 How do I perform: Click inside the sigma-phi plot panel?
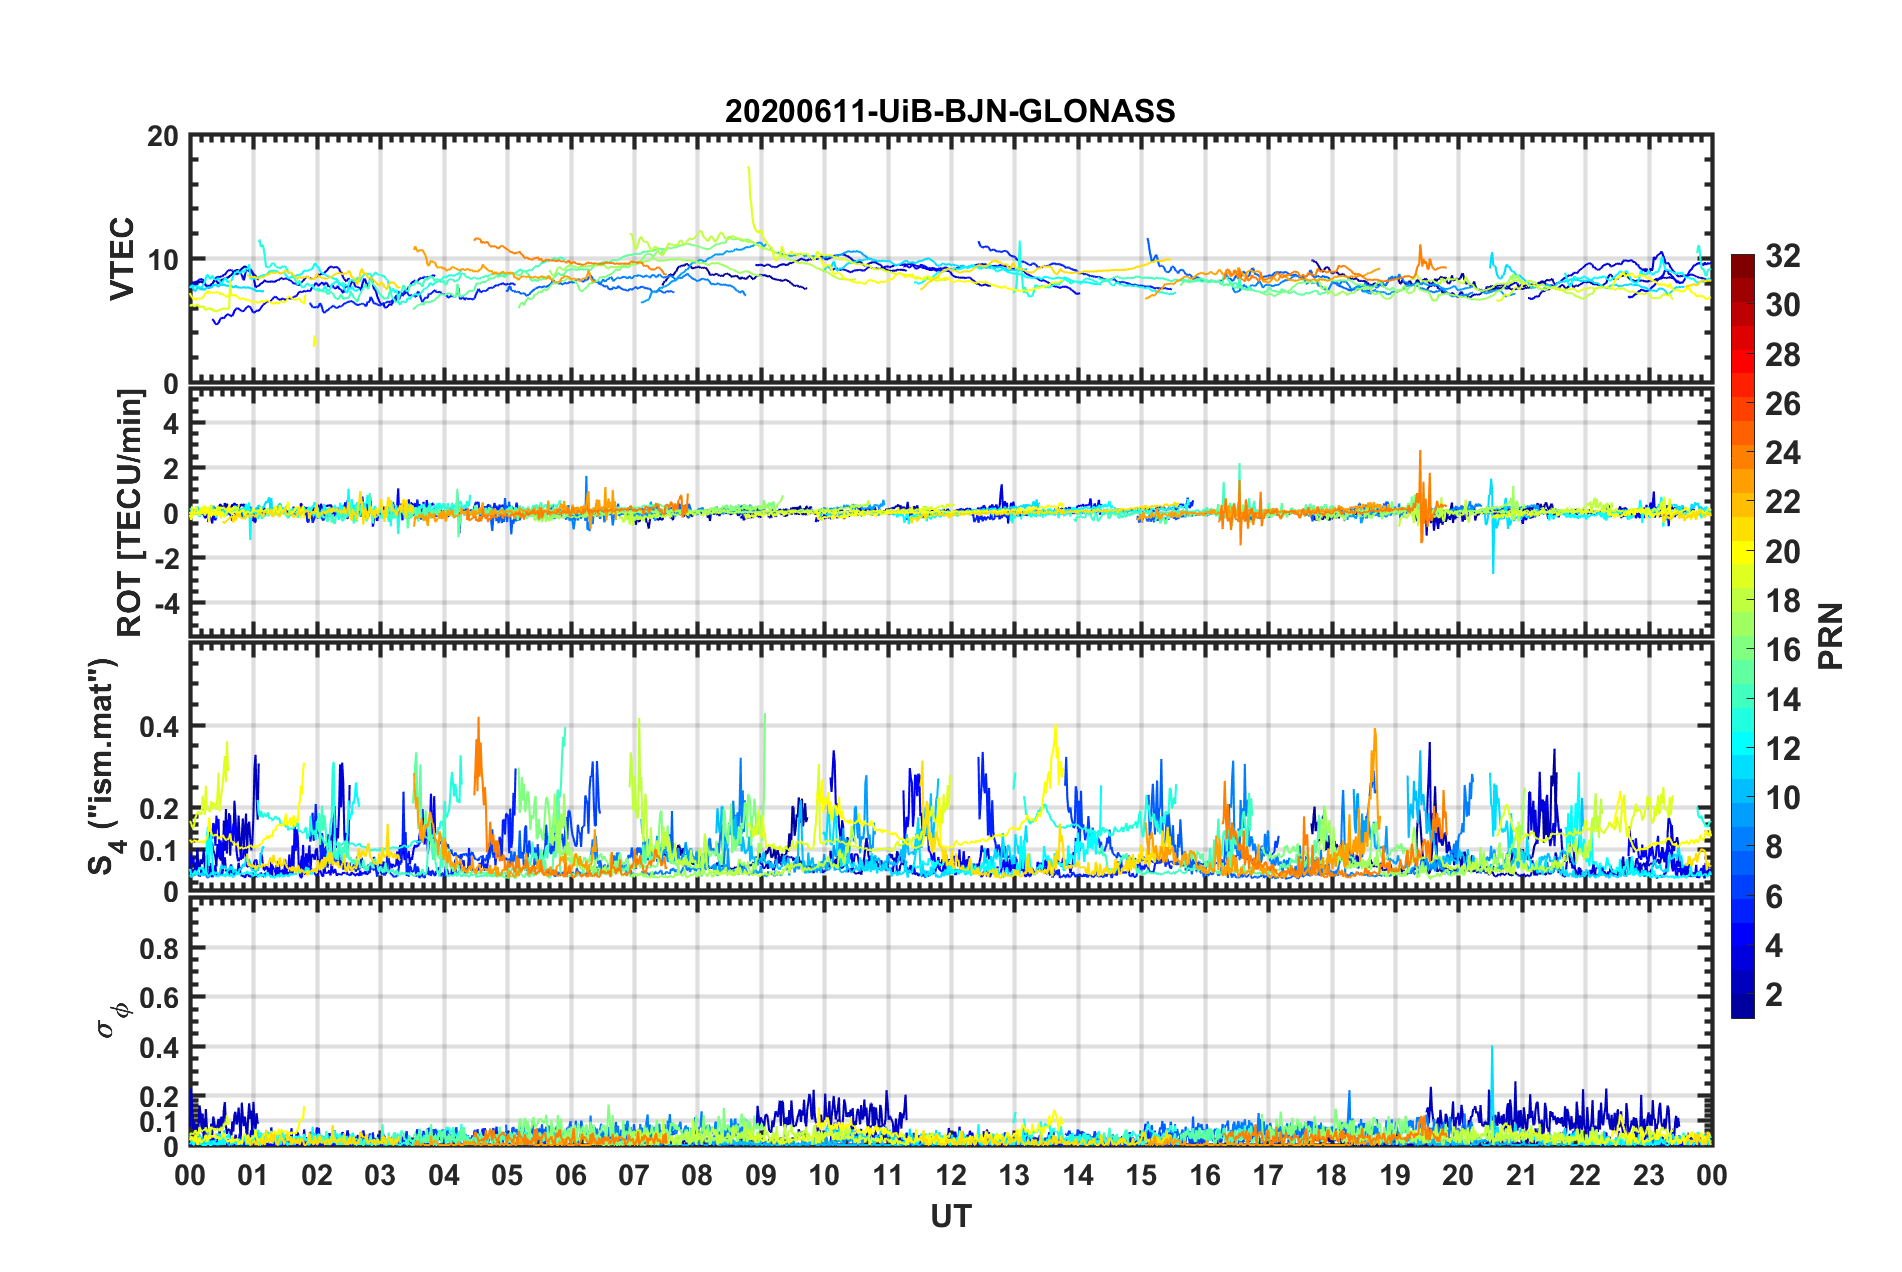(951, 1021)
